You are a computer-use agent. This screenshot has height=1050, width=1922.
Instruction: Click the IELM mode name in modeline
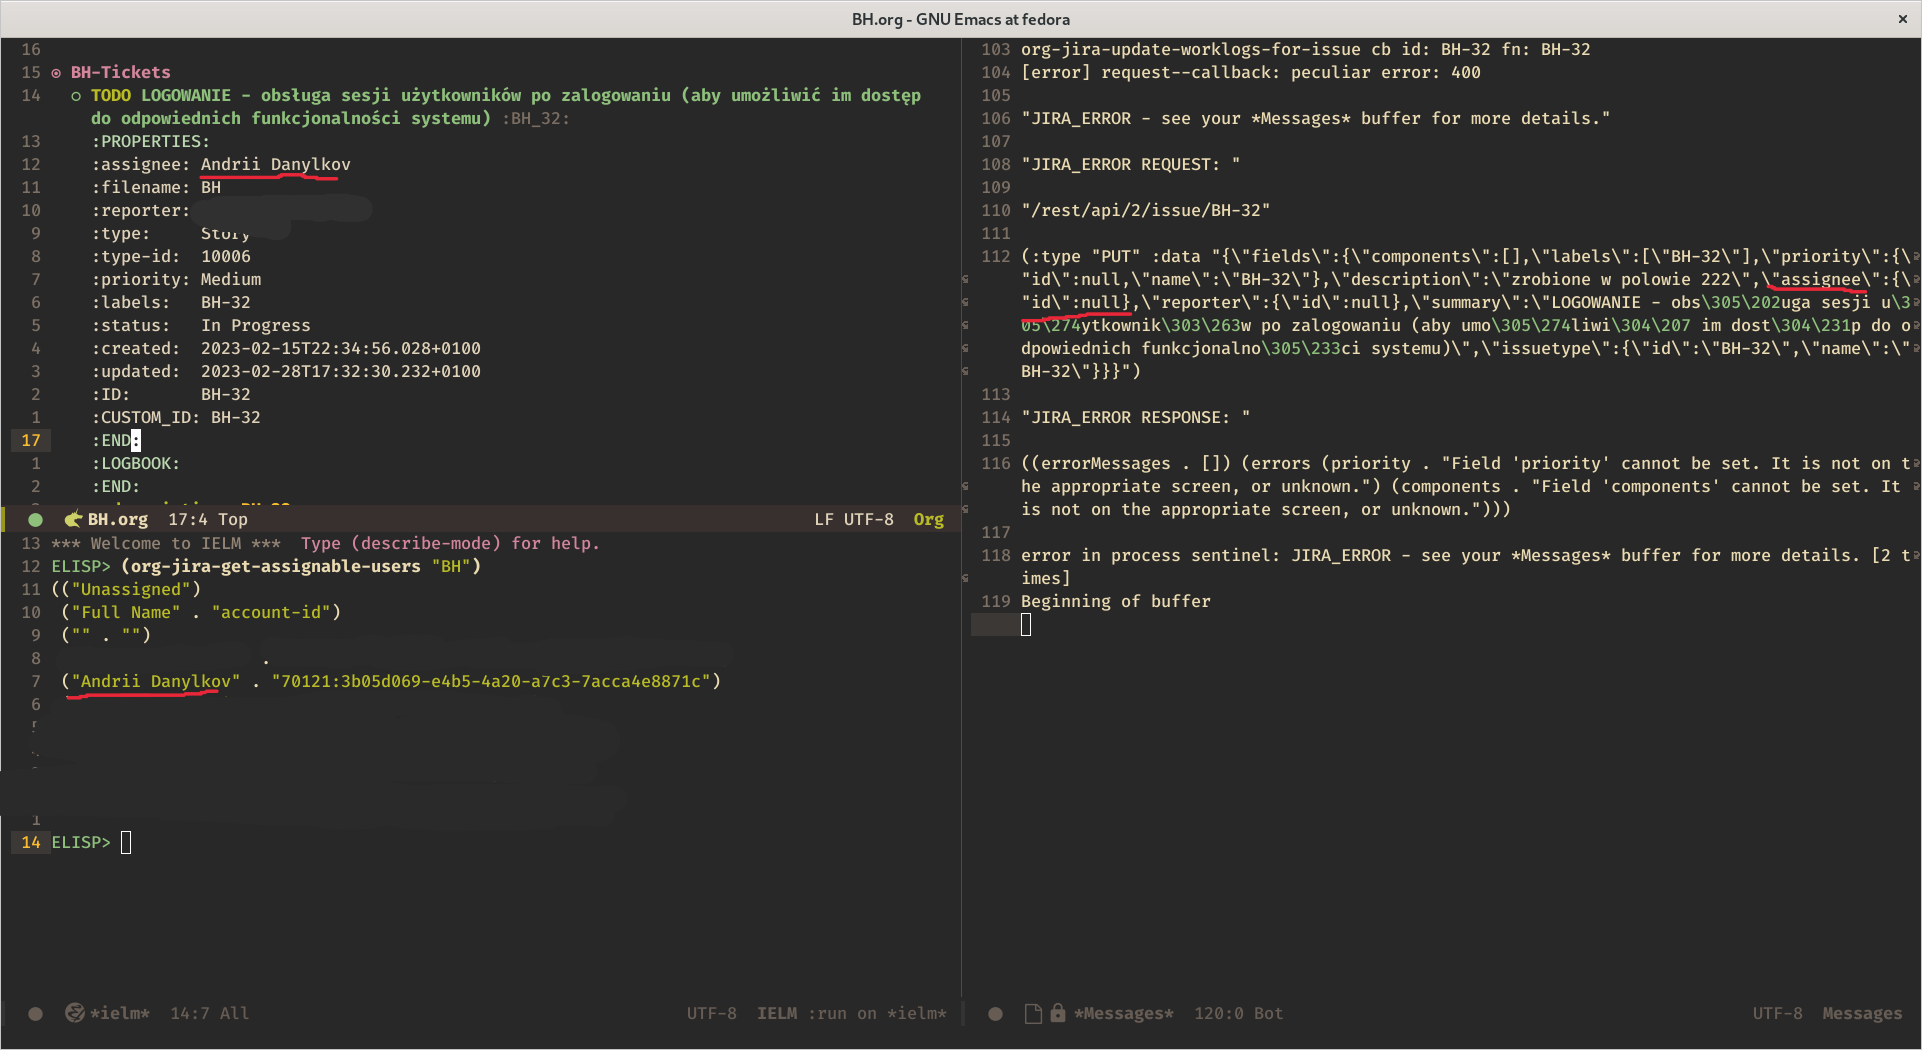point(777,1013)
